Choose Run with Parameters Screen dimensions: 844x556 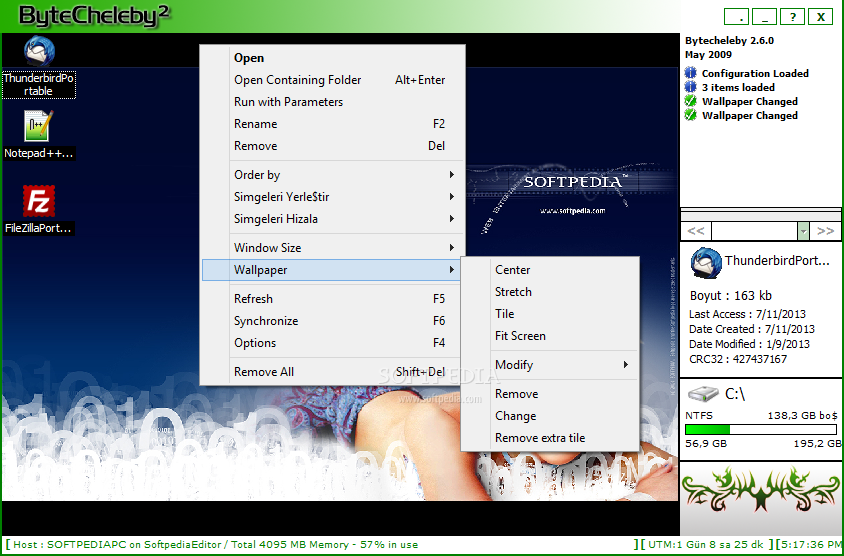(332, 102)
